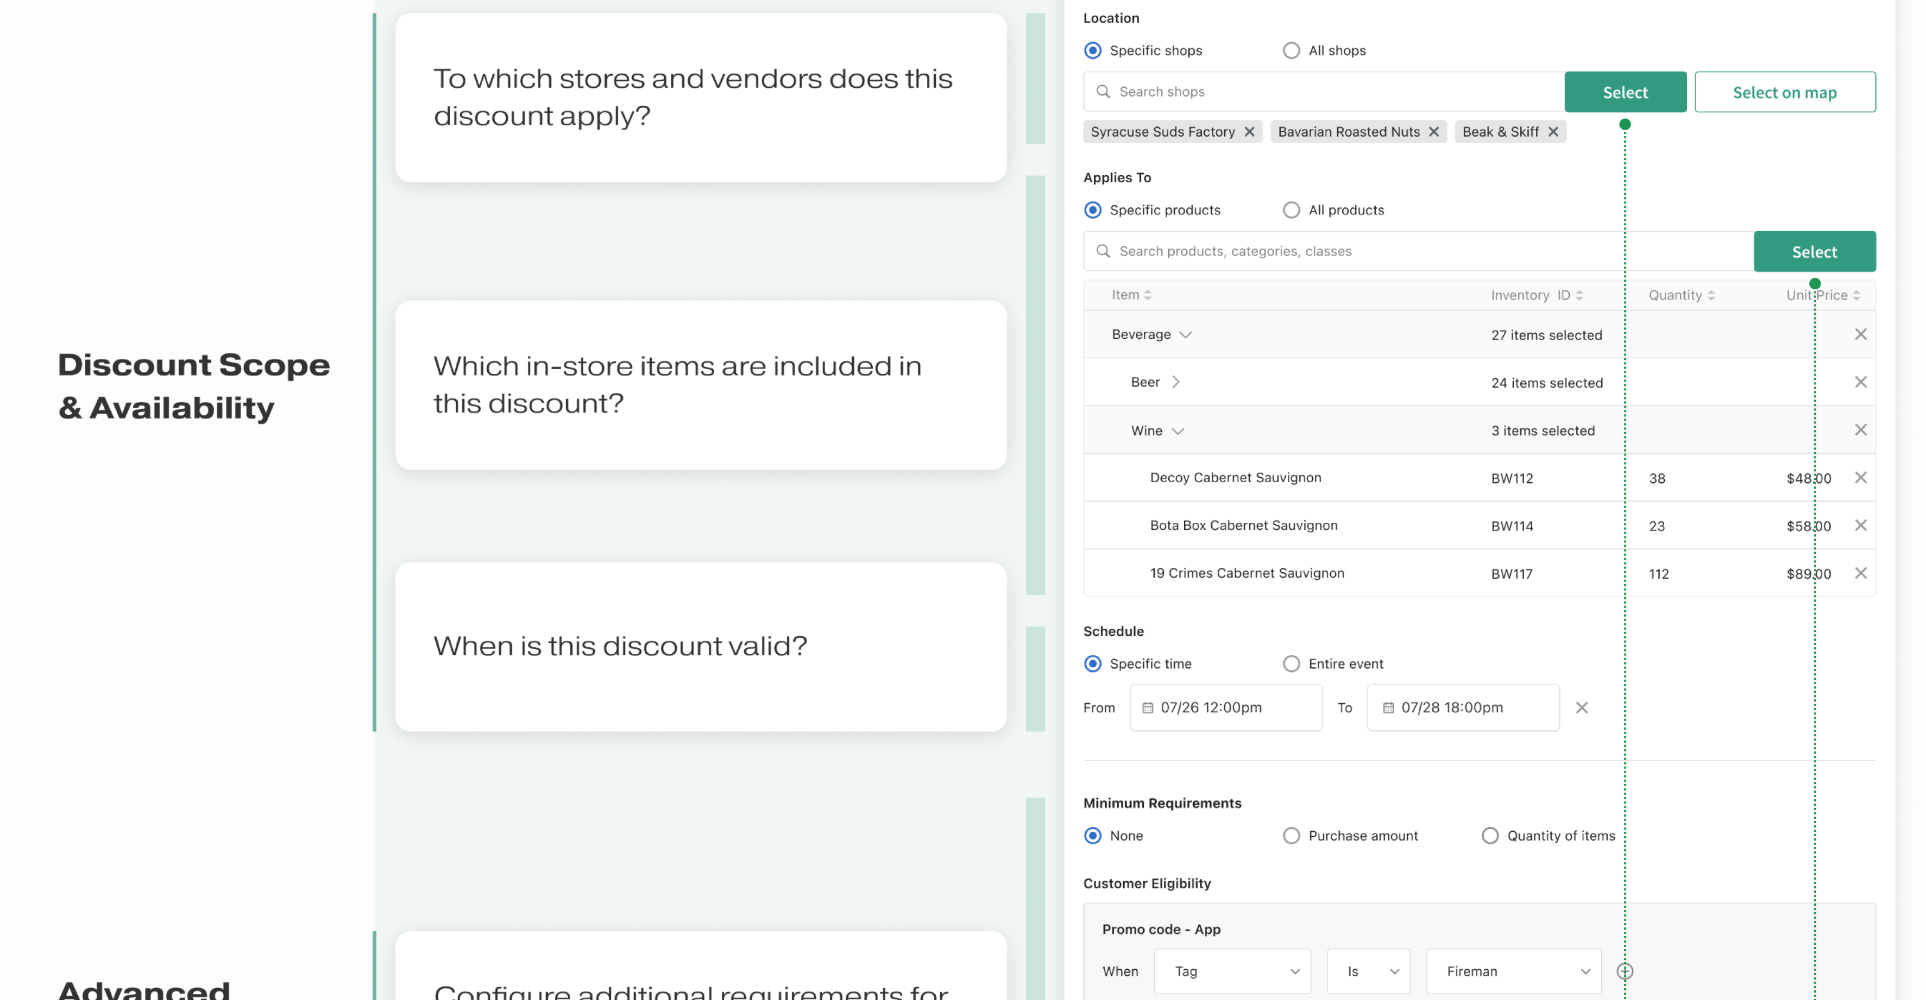Clear the schedule date range
This screenshot has height=1000, width=1926.
1582,708
